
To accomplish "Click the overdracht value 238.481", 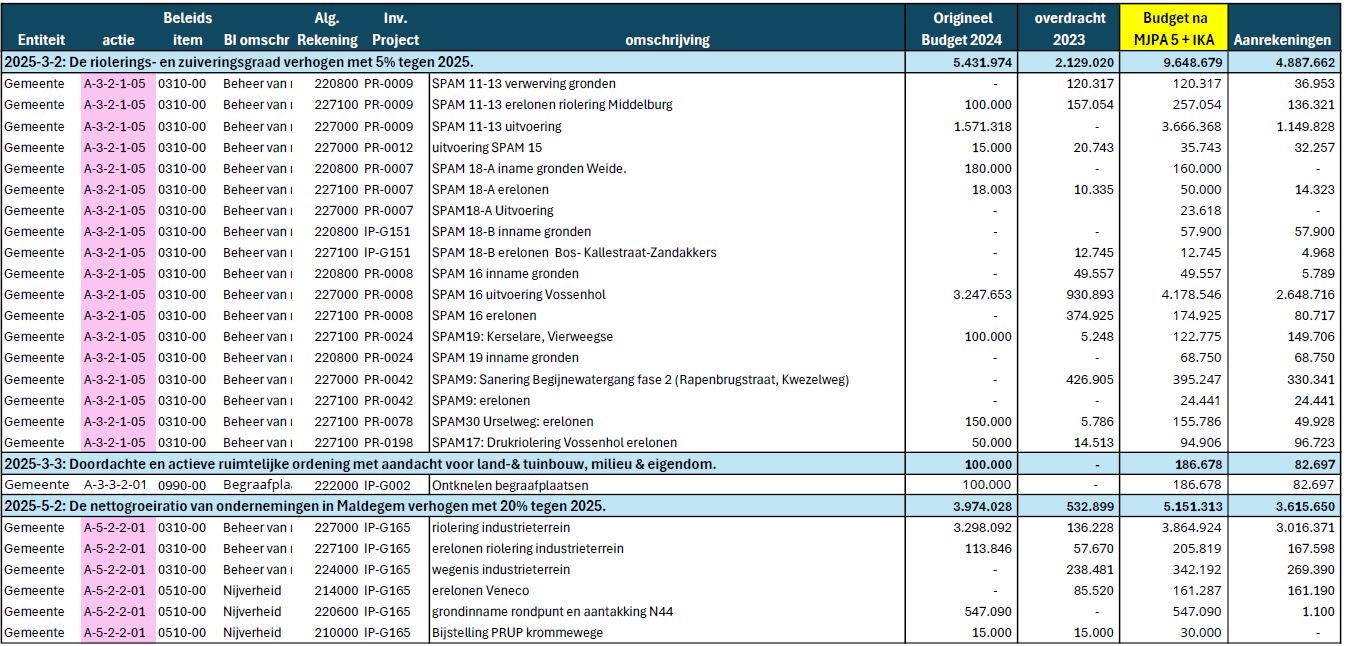I will [x=1089, y=569].
